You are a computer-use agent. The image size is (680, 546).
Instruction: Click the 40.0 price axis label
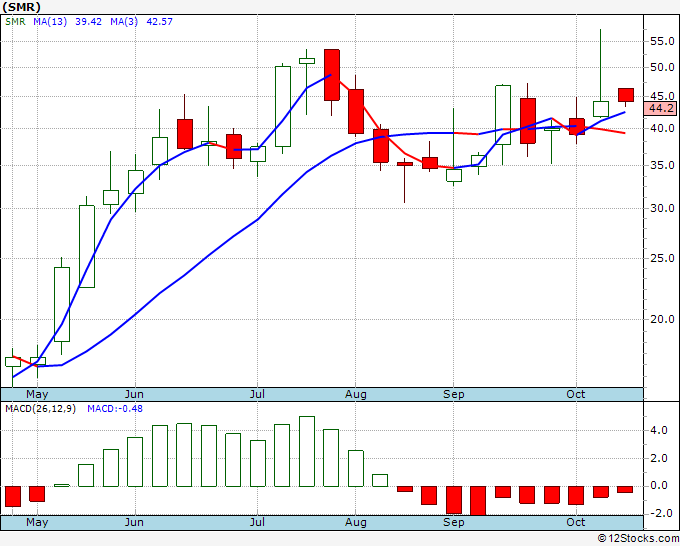pos(662,128)
